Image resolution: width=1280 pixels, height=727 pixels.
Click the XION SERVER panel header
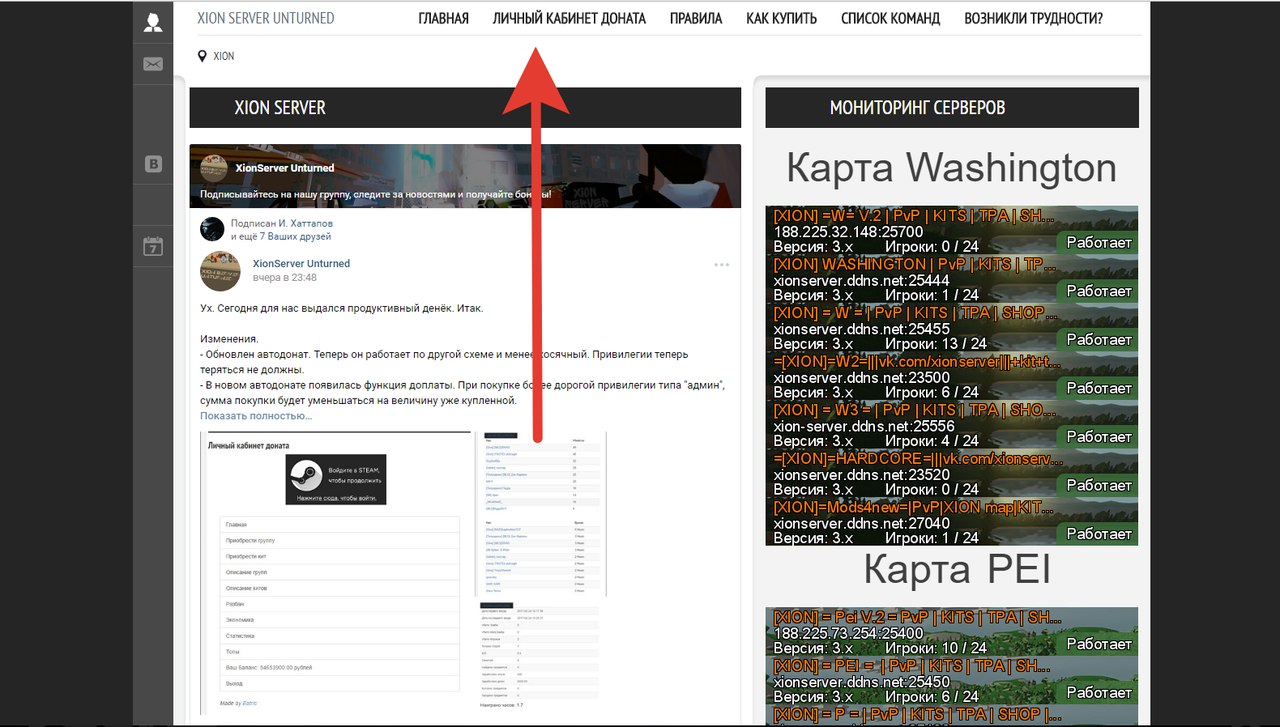point(465,108)
